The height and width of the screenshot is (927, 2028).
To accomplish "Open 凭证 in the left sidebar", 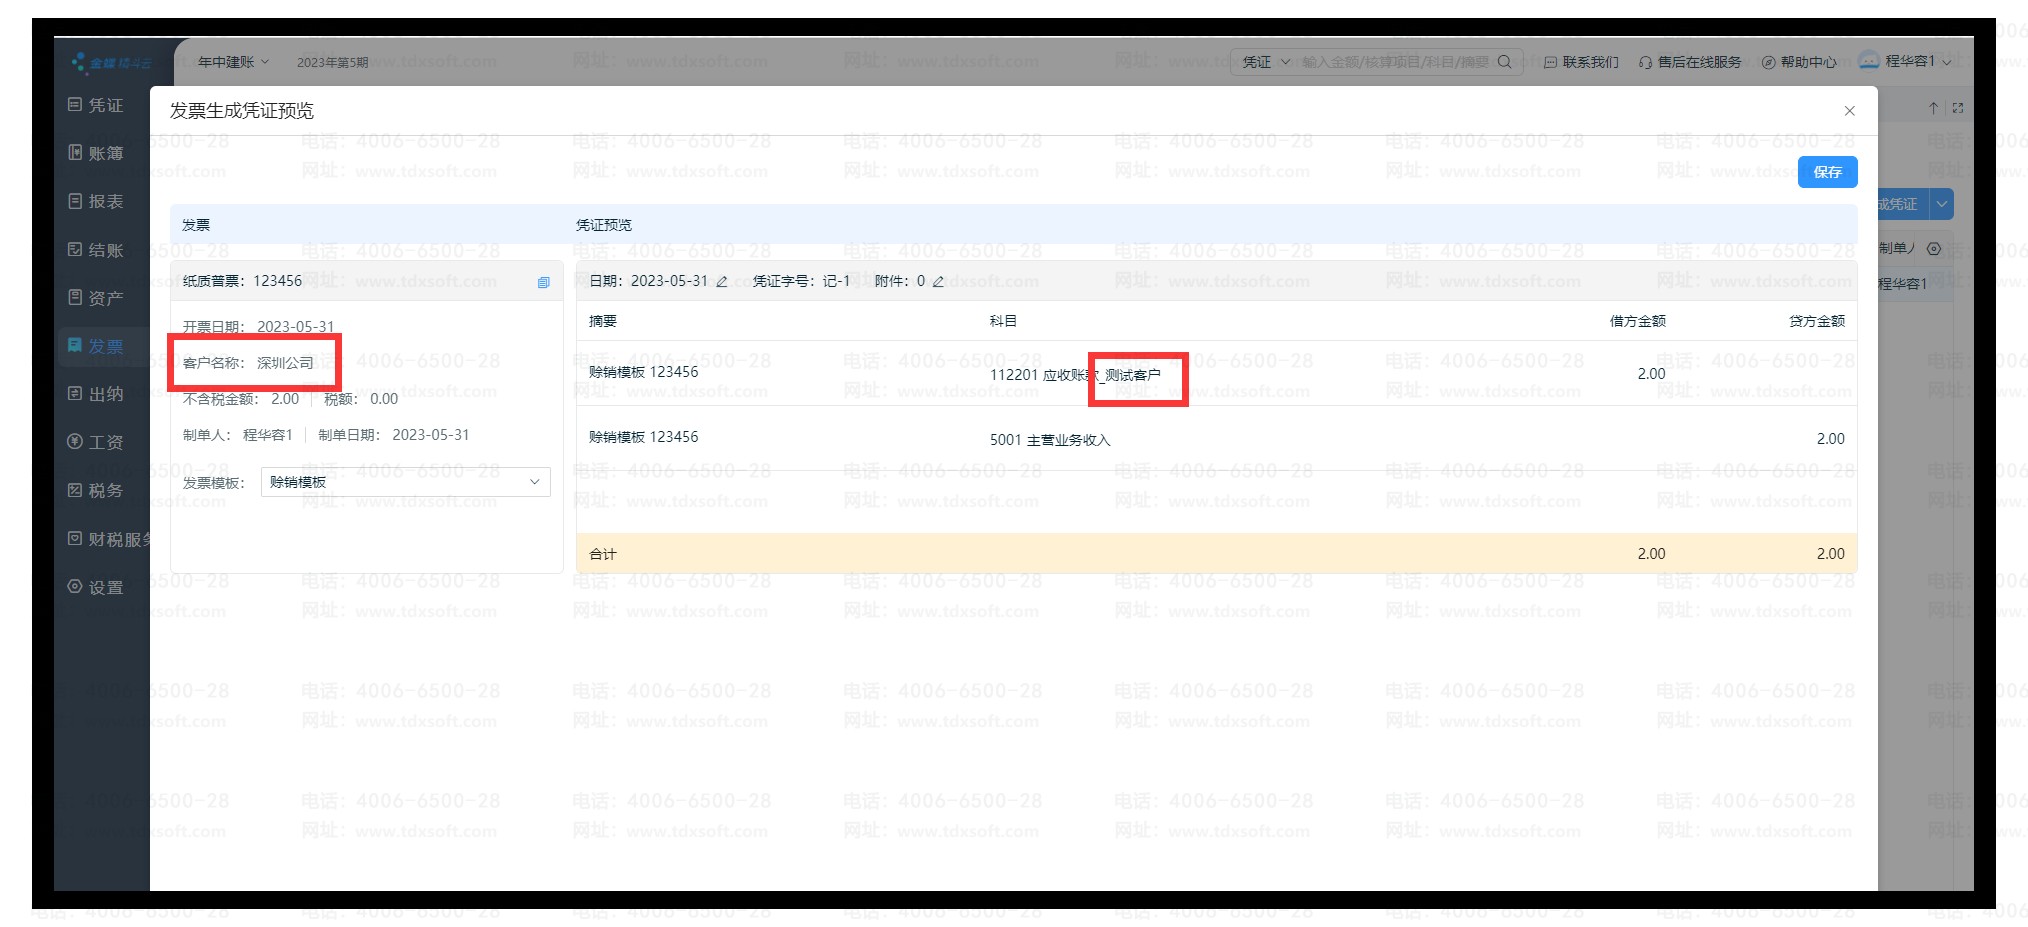I will pos(96,105).
